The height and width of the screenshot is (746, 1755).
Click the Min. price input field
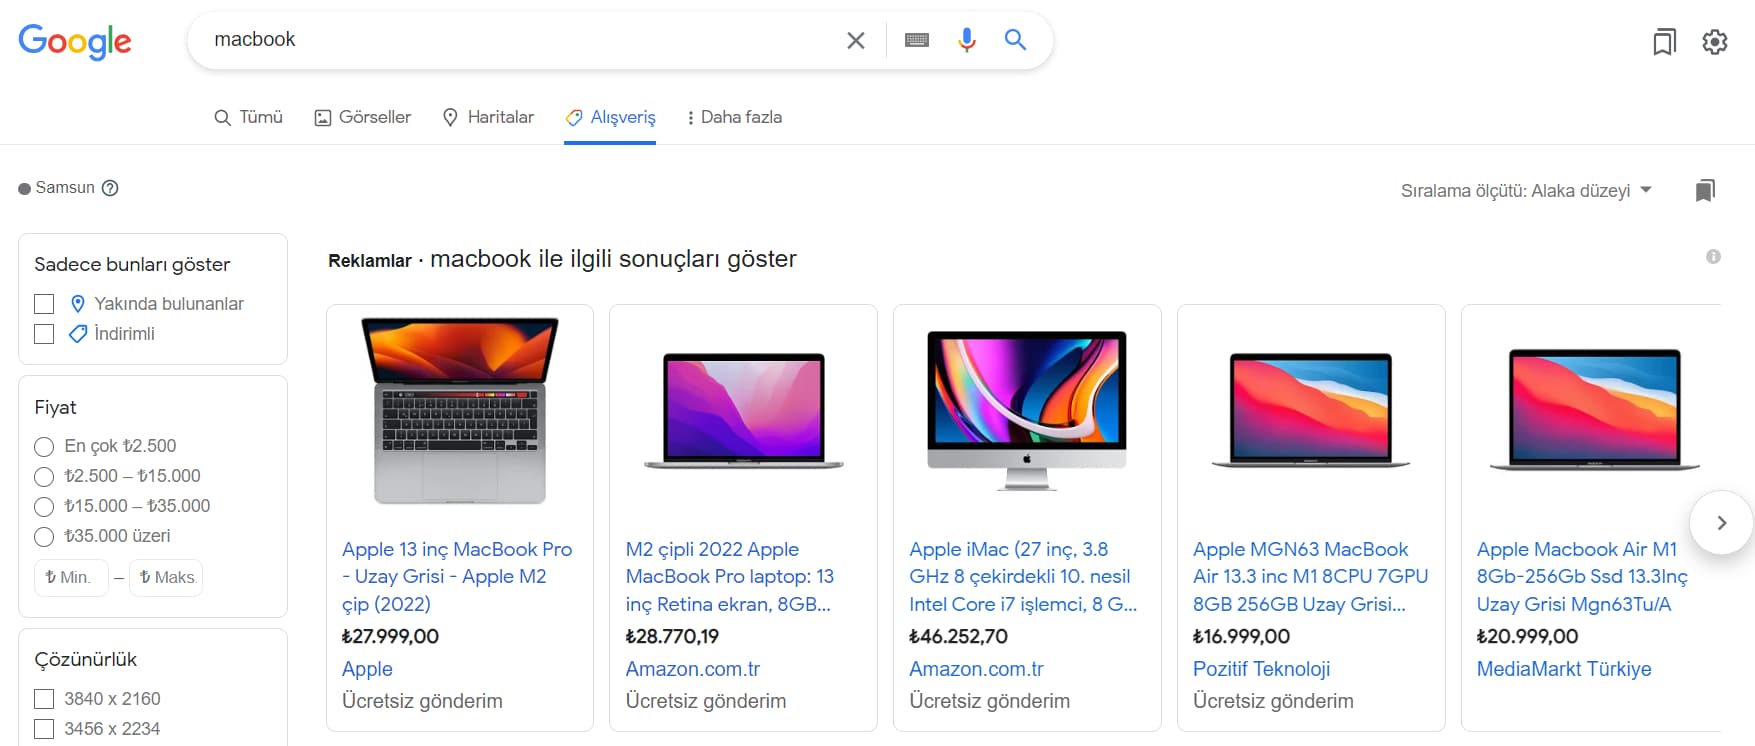coord(71,577)
